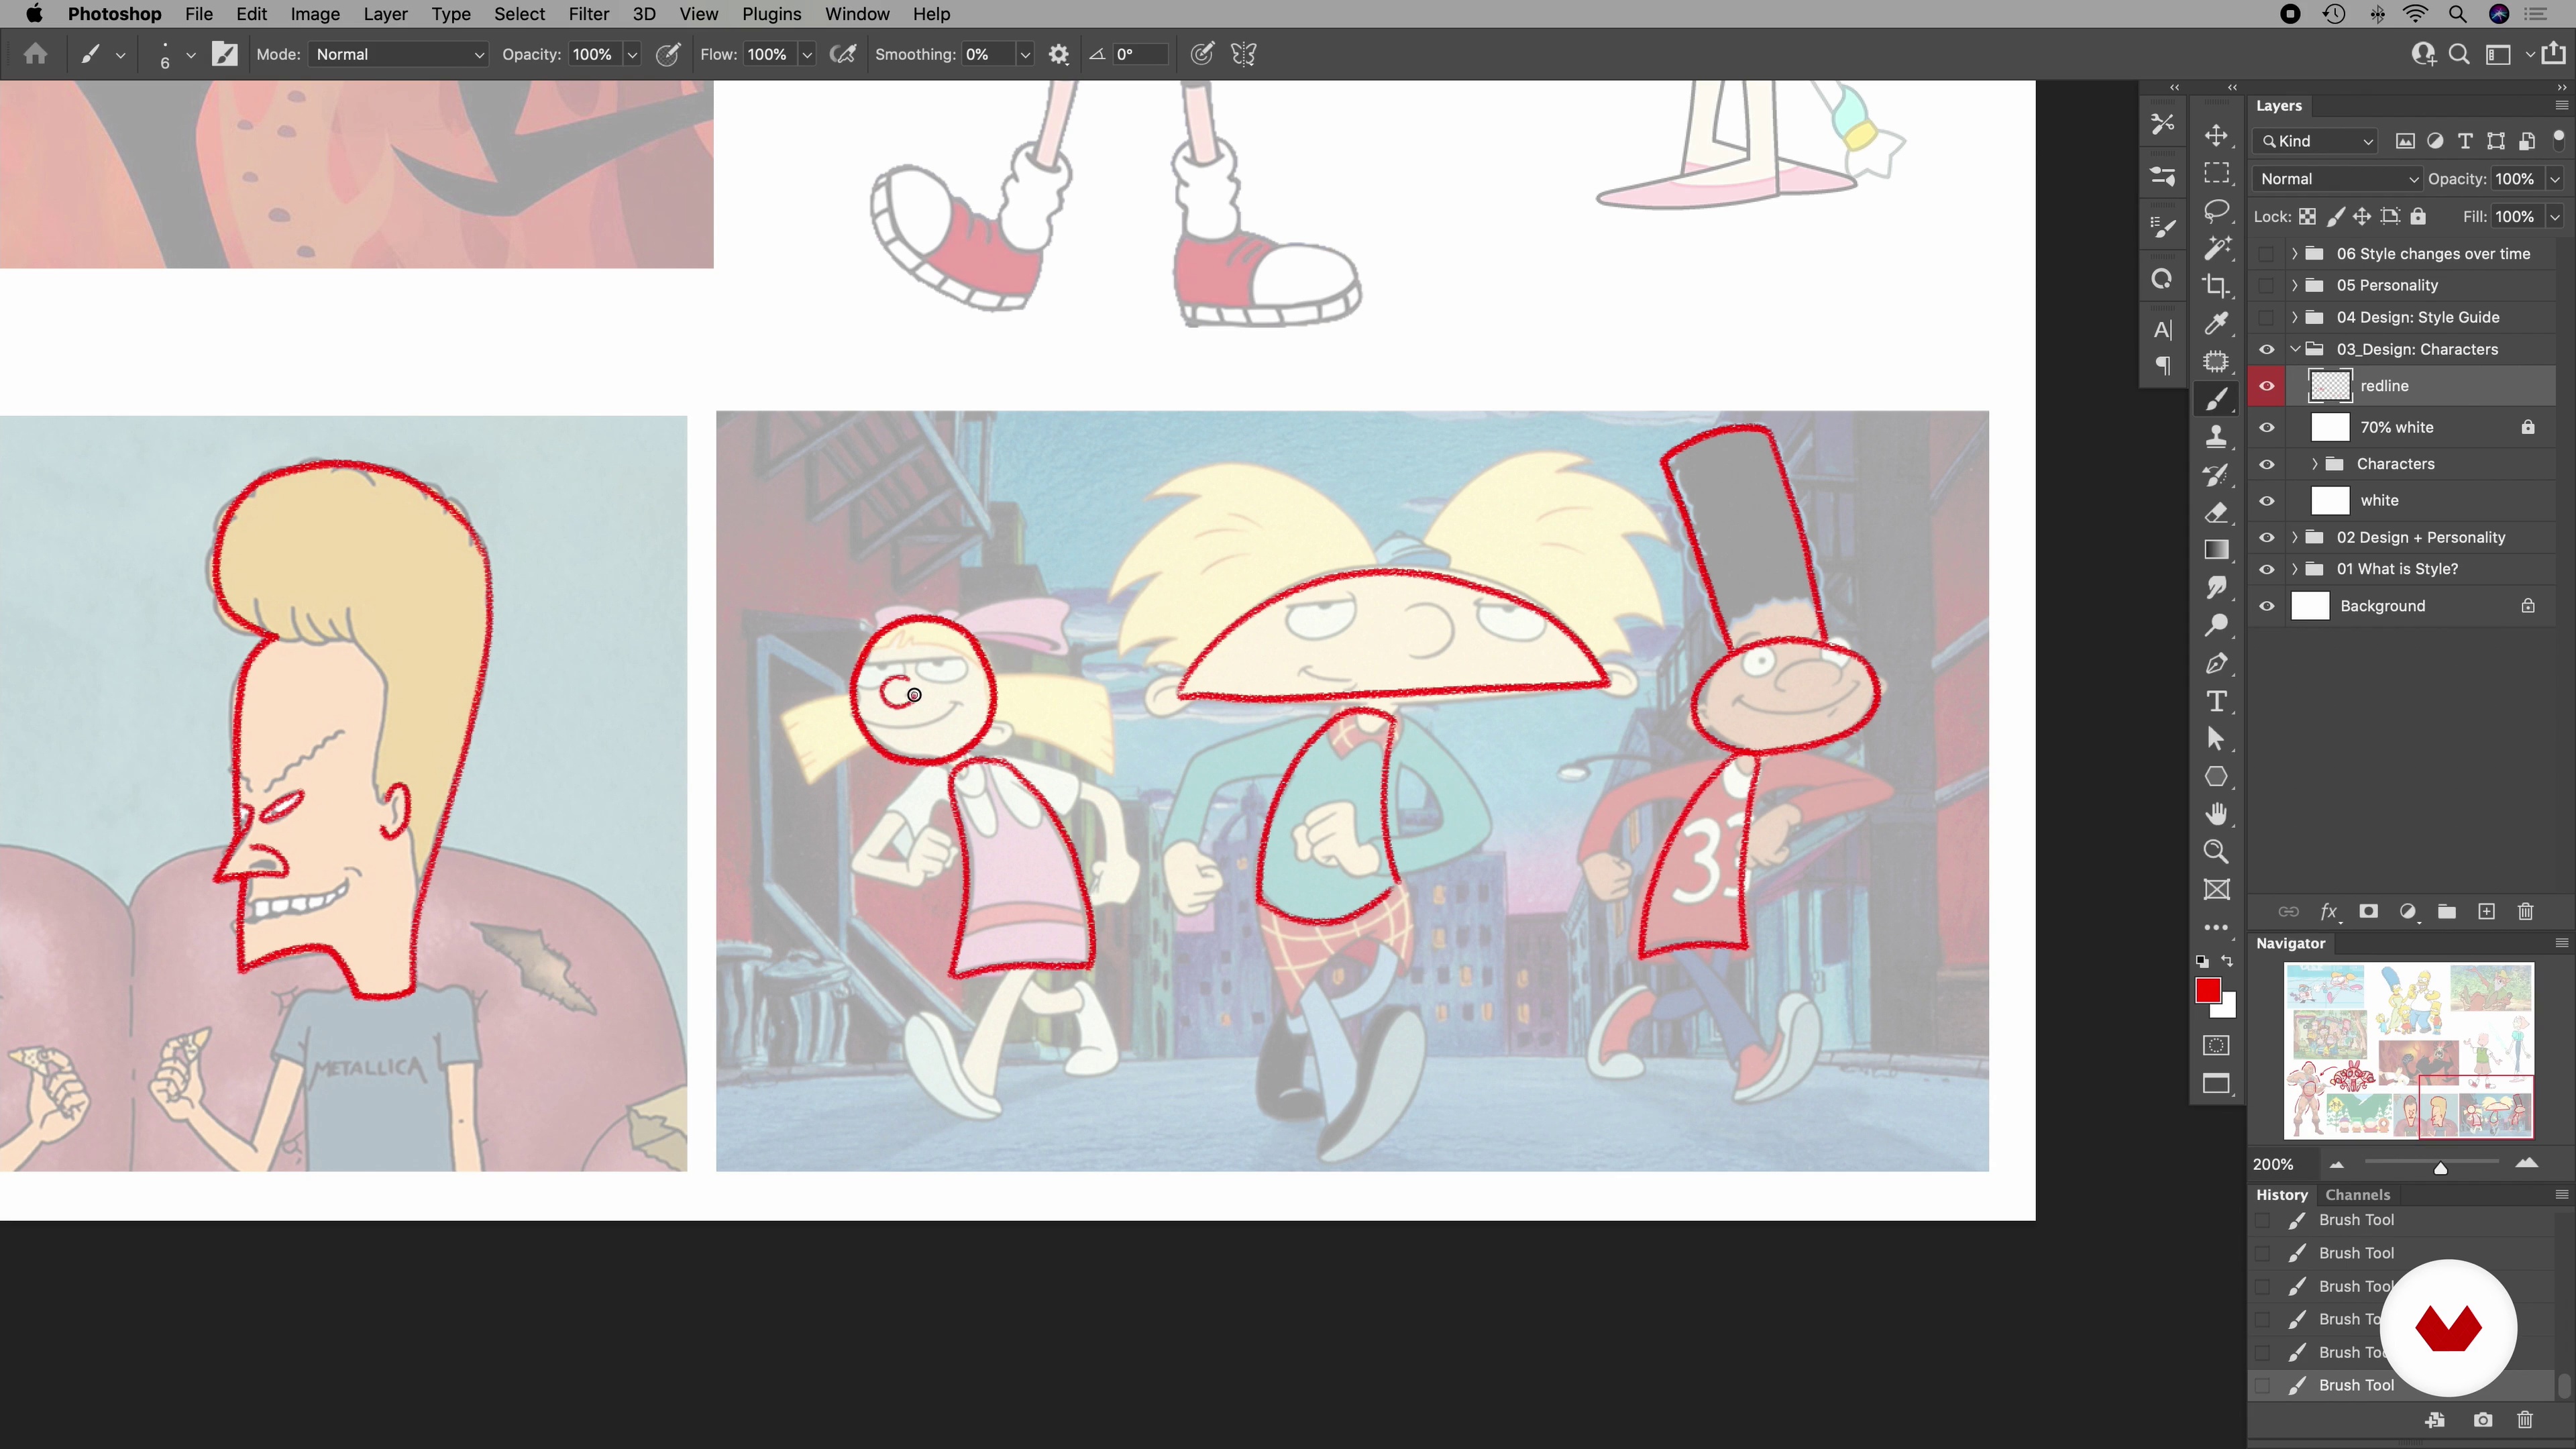
Task: Toggle symmetry painting butterfly icon
Action: (x=1243, y=54)
